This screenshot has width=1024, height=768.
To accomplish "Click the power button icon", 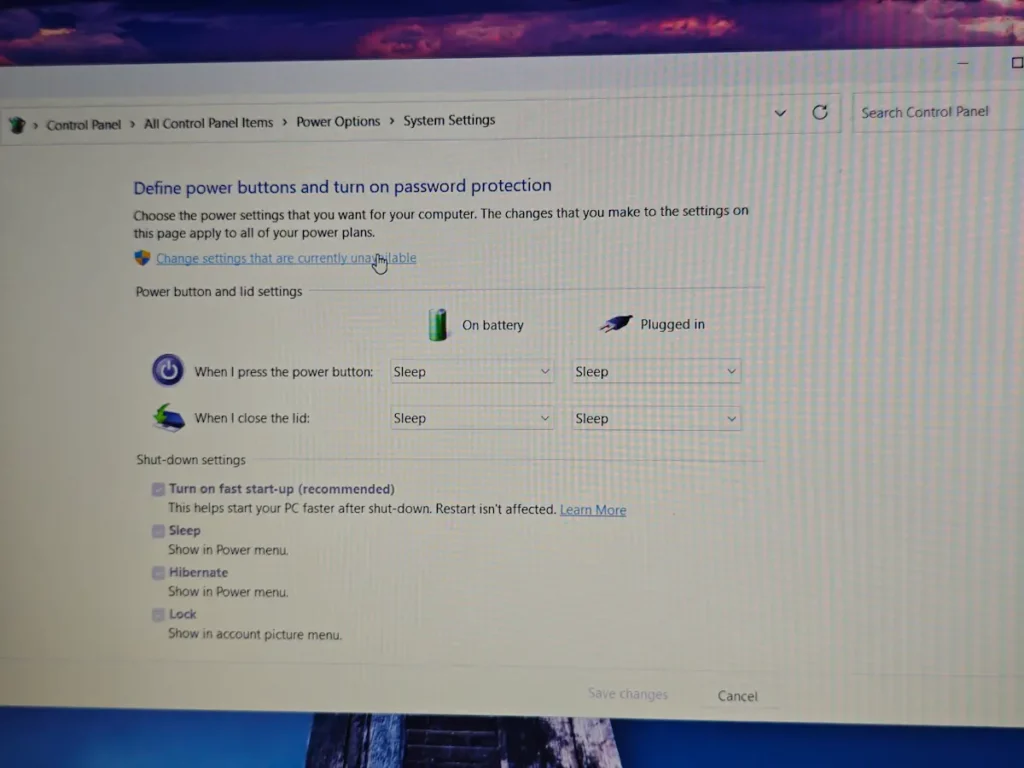I will click(168, 370).
